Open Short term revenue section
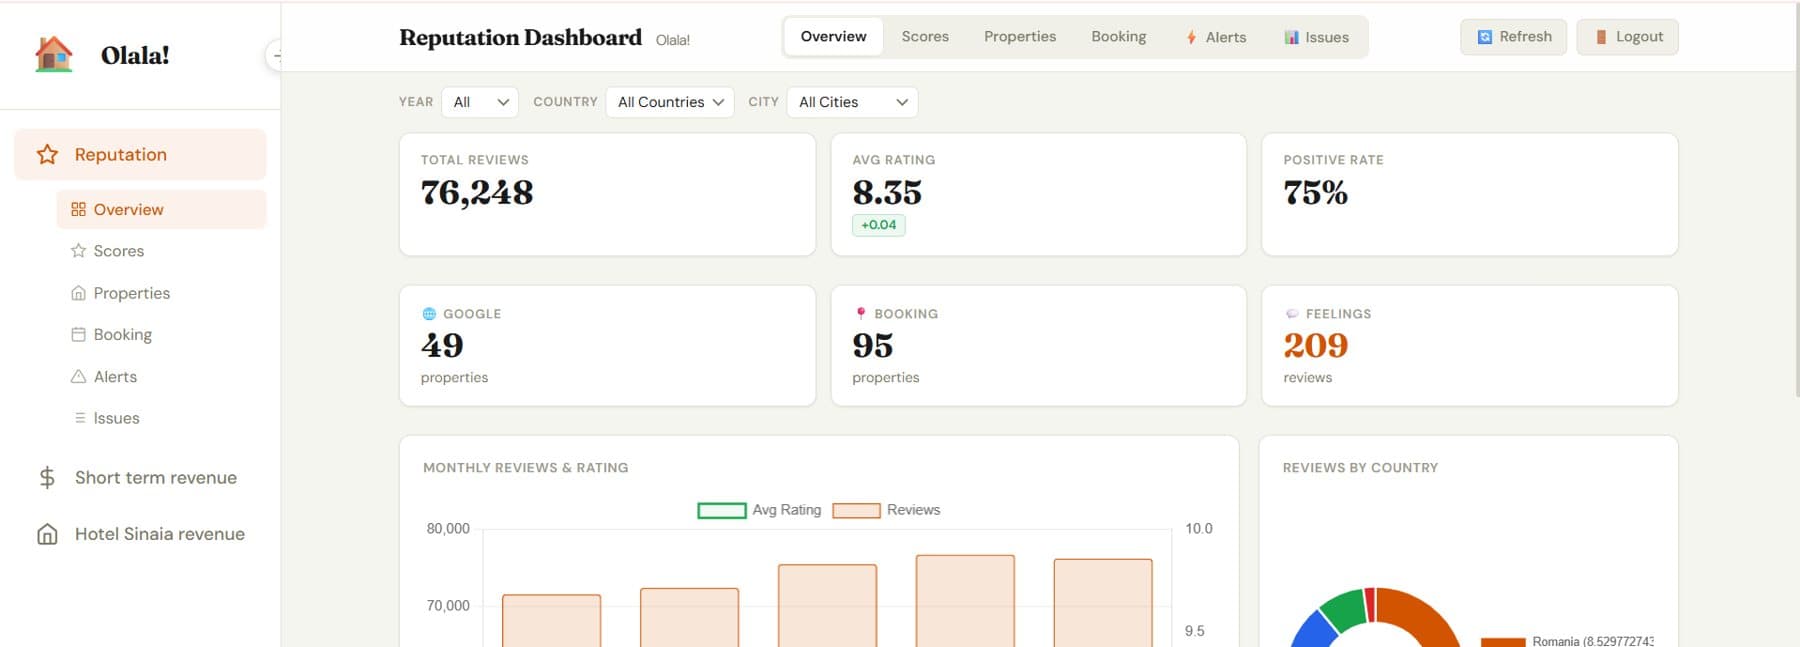1800x647 pixels. click(x=140, y=478)
